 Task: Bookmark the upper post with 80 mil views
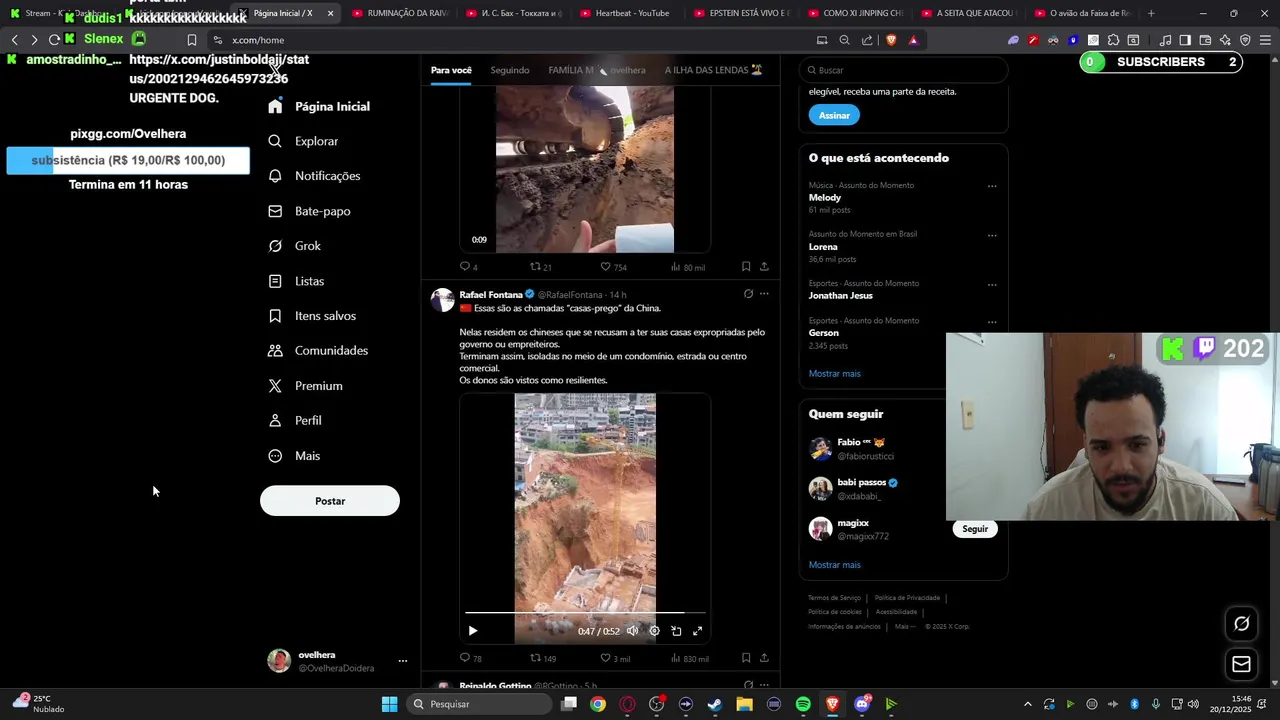click(x=746, y=267)
